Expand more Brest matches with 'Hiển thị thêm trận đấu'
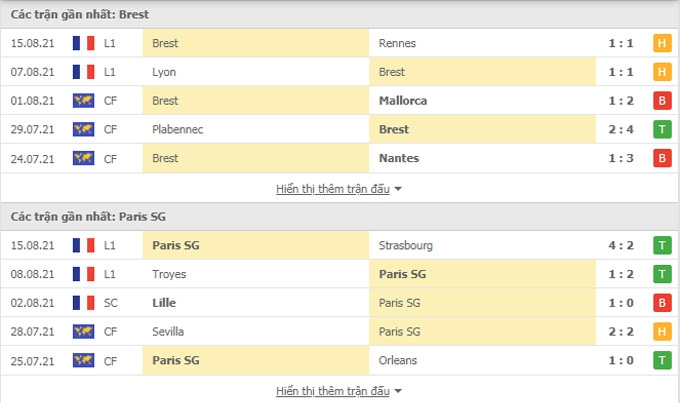This screenshot has width=680, height=403. (x=333, y=189)
